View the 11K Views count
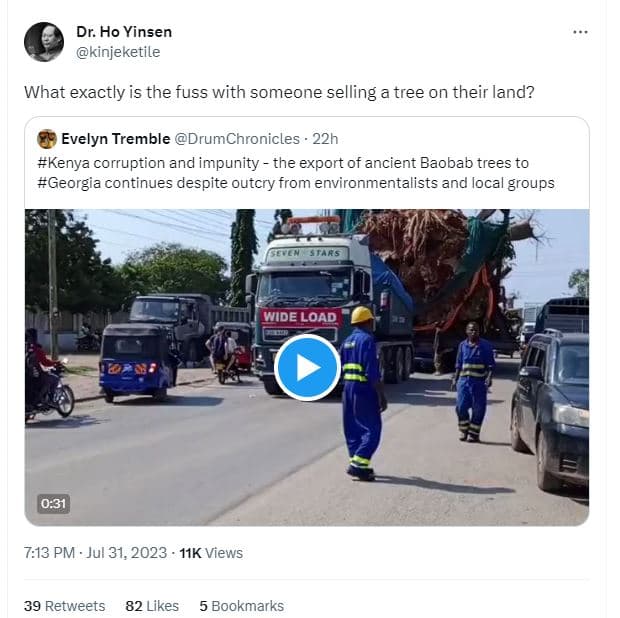Image resolution: width=620 pixels, height=618 pixels. [x=210, y=553]
